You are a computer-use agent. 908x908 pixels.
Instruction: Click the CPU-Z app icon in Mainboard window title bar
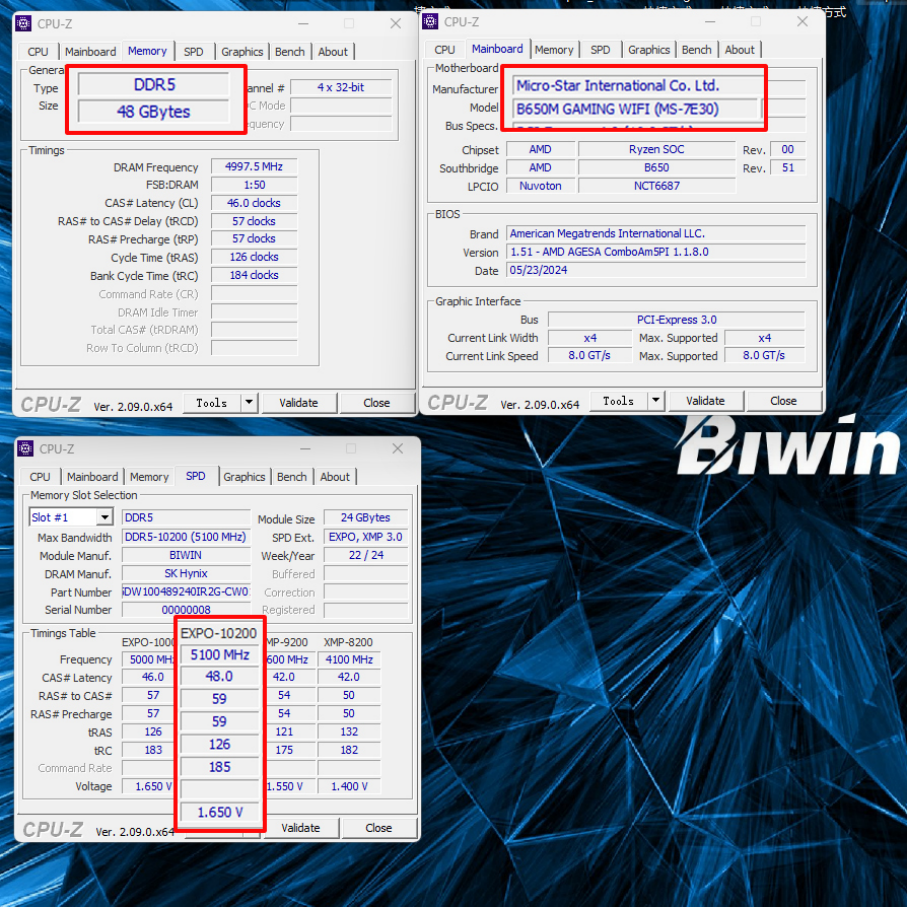[430, 22]
